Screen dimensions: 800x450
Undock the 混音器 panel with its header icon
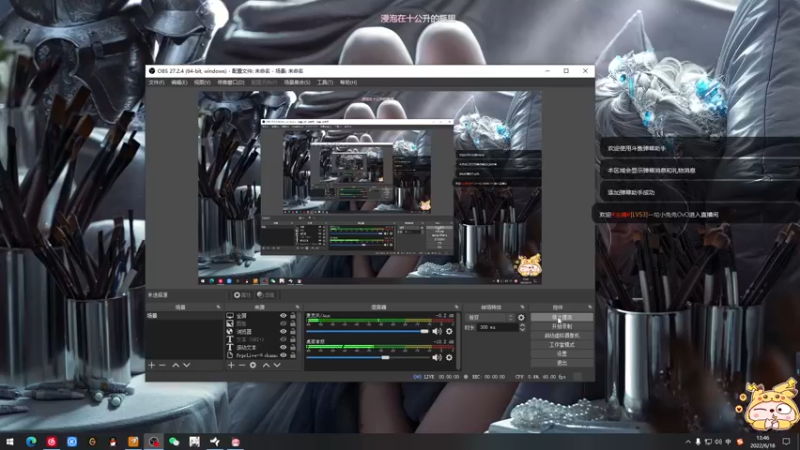(x=457, y=307)
